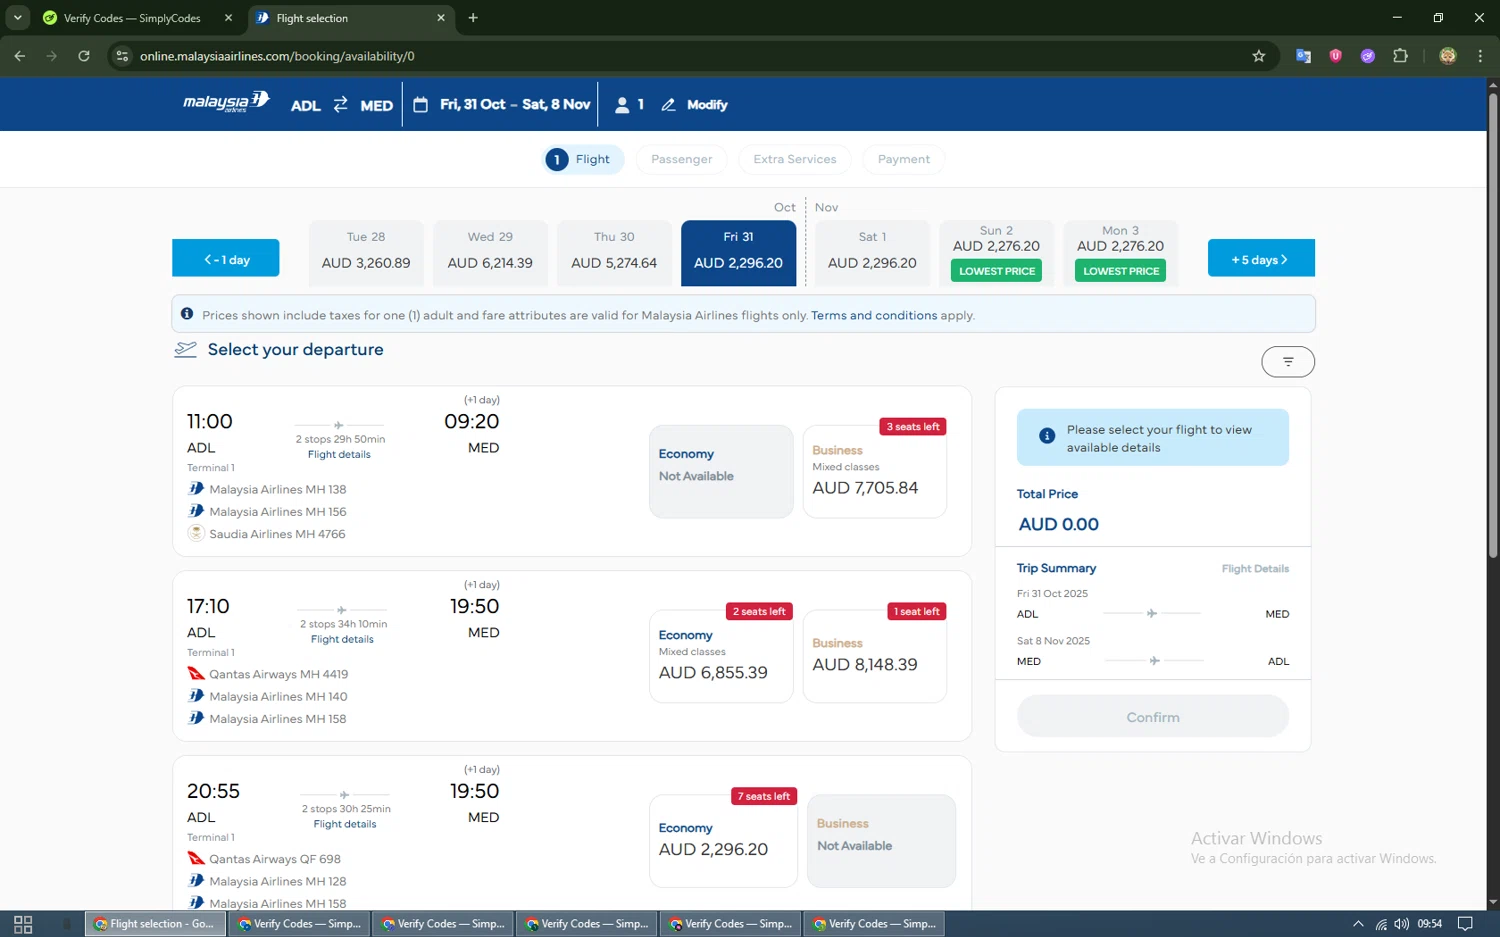Select Tue 28 date at AUD 3,260.89

pyautogui.click(x=366, y=252)
